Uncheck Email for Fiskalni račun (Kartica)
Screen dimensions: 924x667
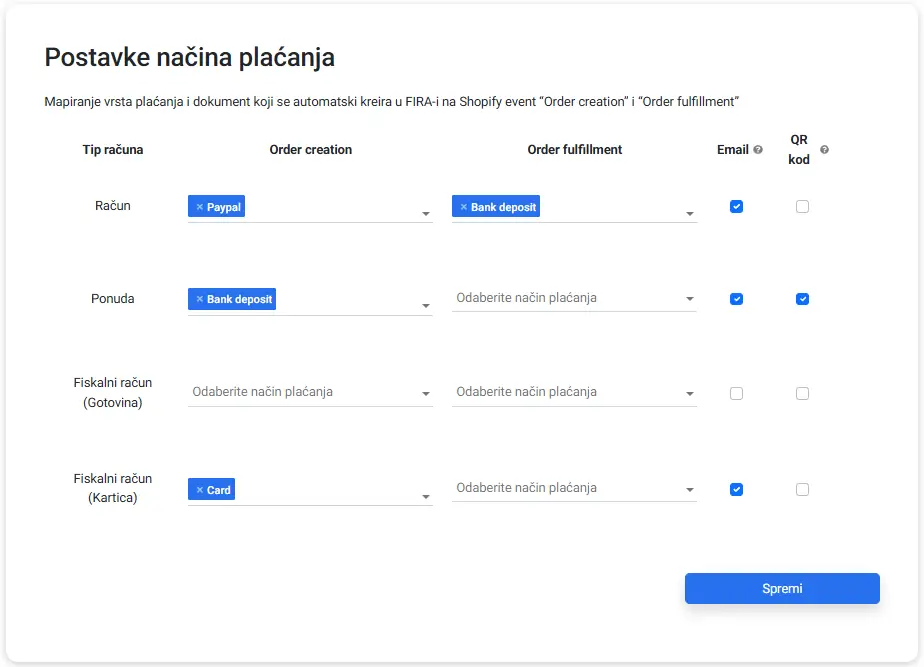coord(736,490)
